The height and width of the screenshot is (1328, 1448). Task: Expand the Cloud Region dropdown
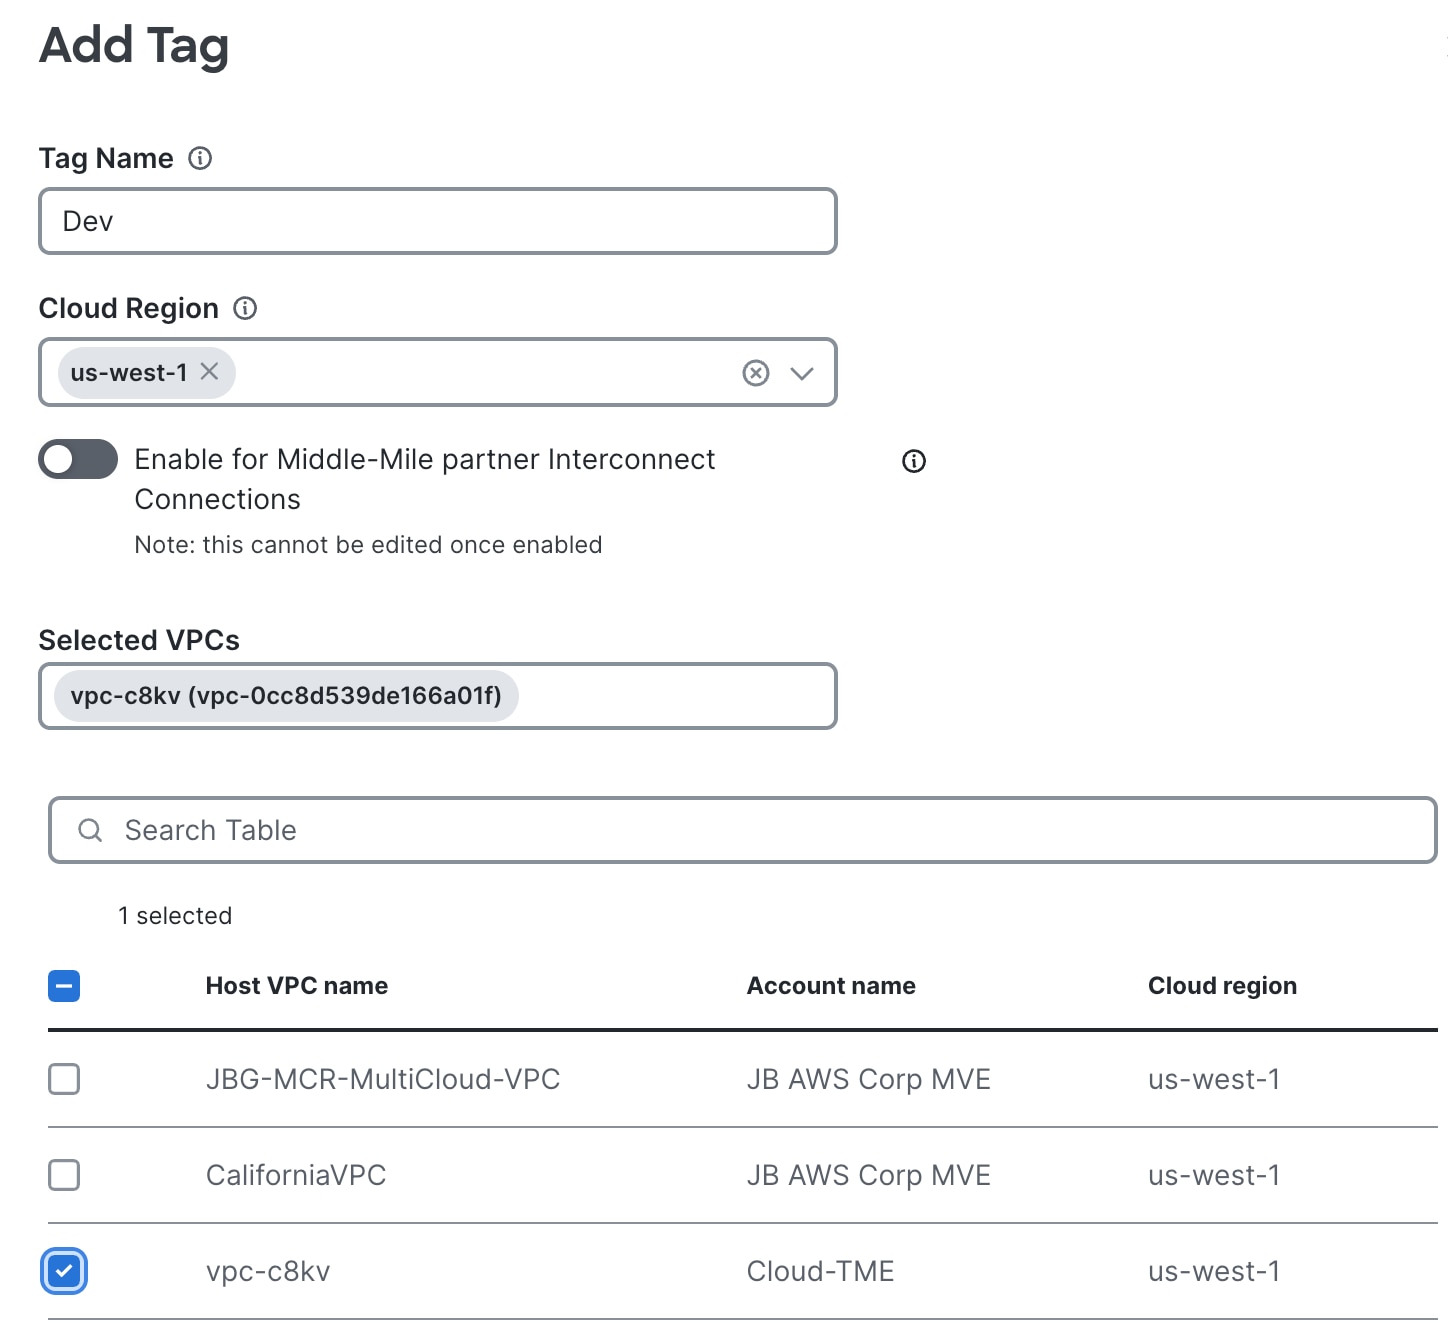tap(802, 373)
